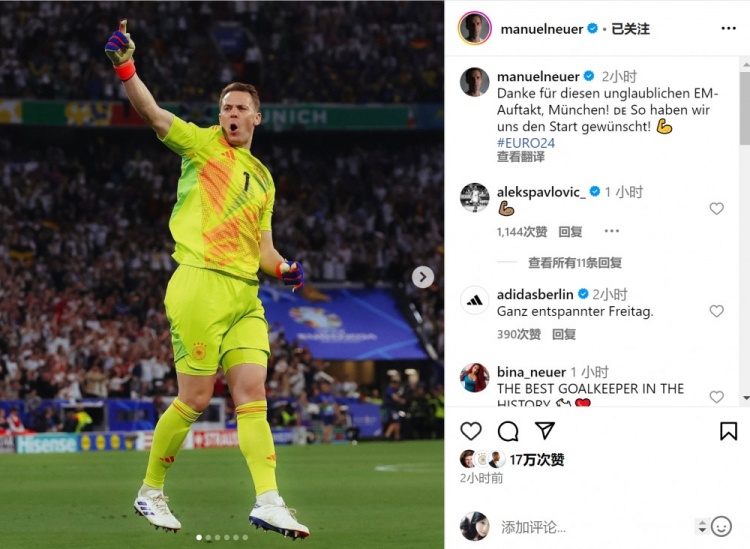
Task: Focus the add a comment input field
Action: 593,527
